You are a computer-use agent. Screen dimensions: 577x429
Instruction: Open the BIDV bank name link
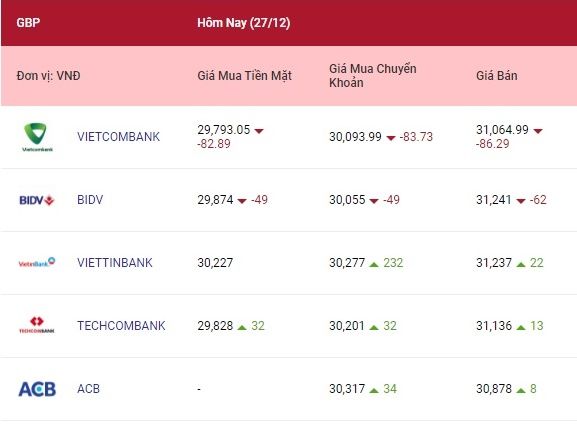point(90,200)
